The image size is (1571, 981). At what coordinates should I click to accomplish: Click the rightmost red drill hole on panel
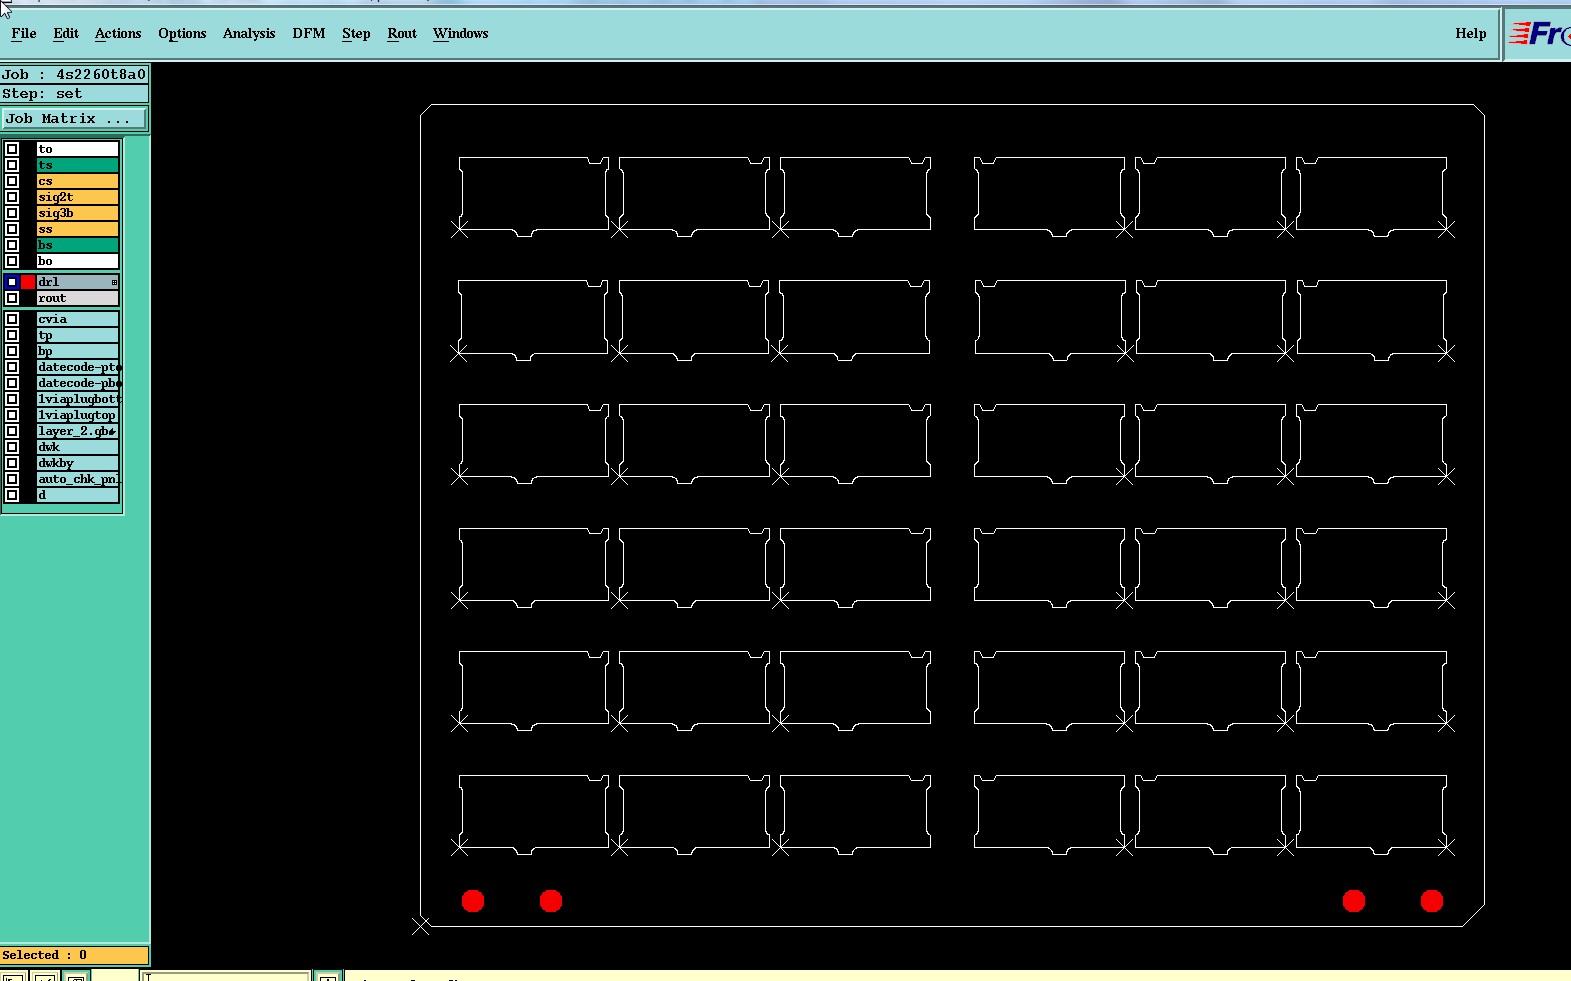[x=1432, y=901]
